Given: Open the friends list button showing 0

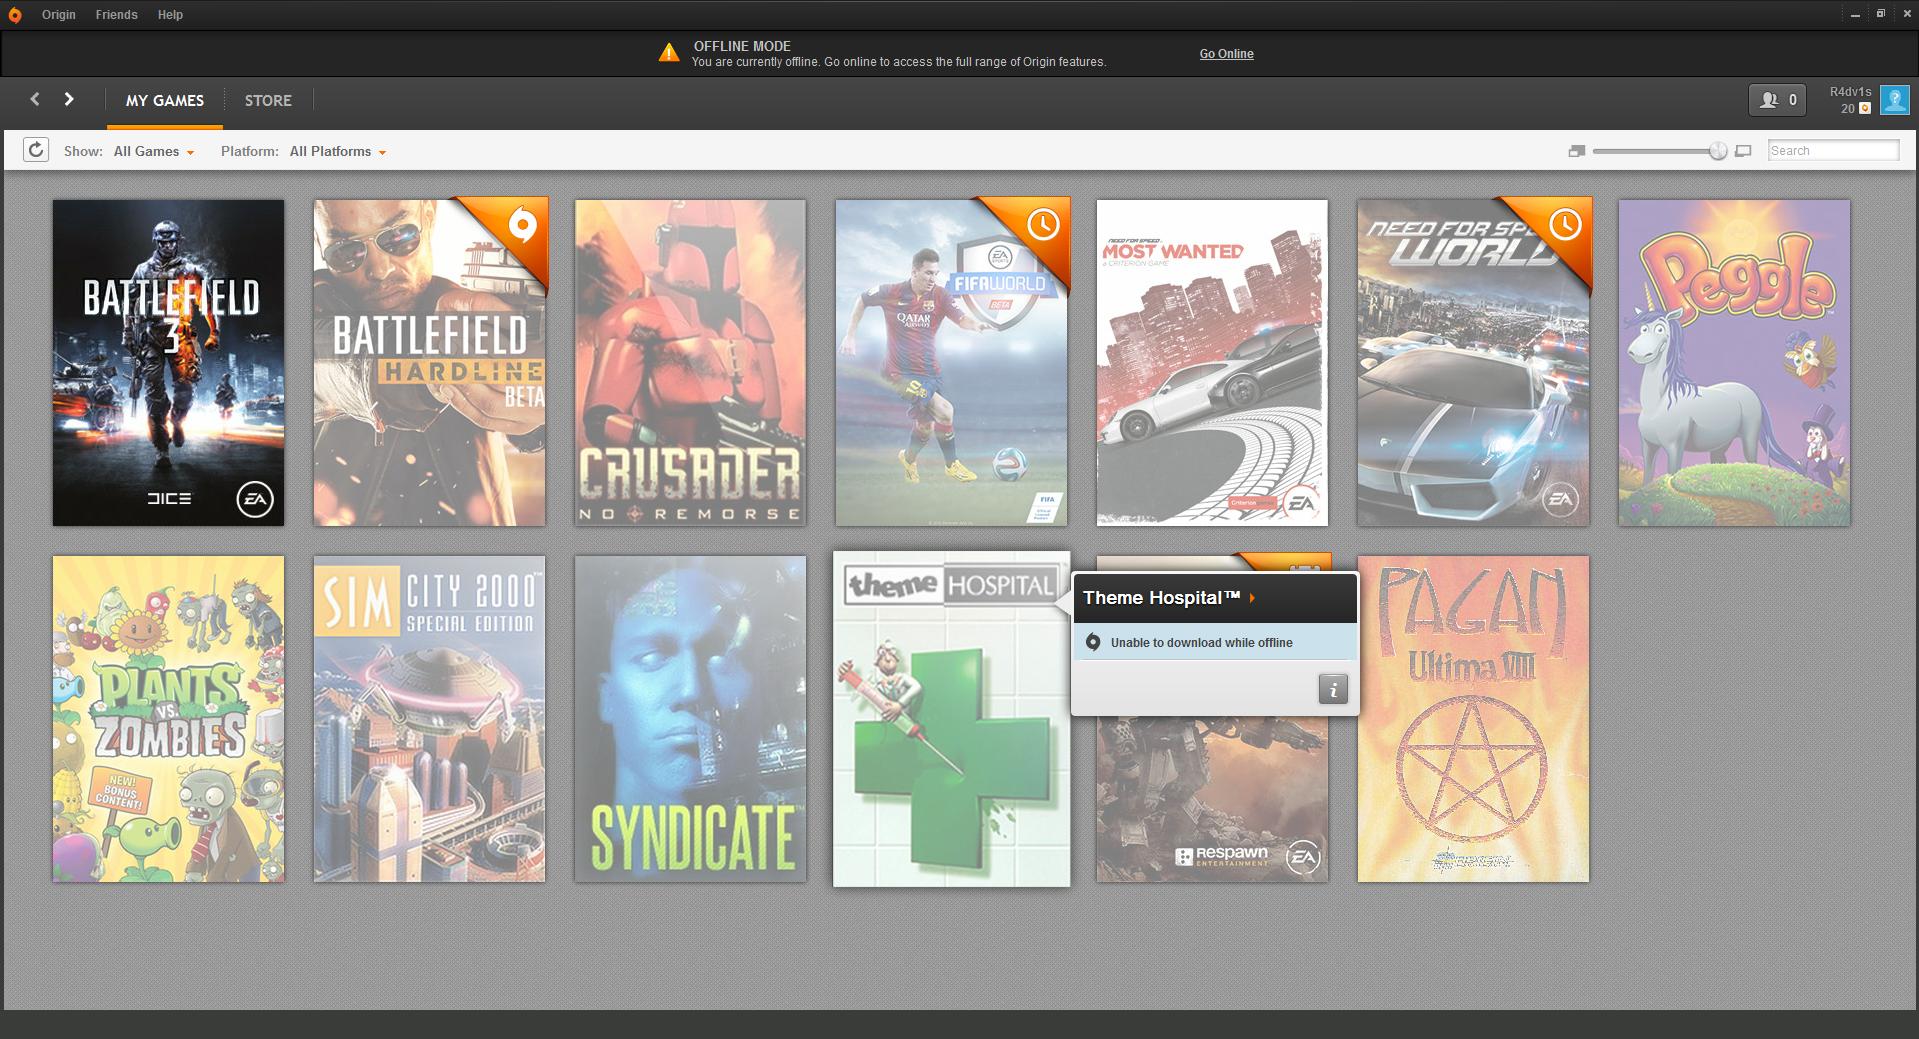Looking at the screenshot, I should [x=1777, y=100].
